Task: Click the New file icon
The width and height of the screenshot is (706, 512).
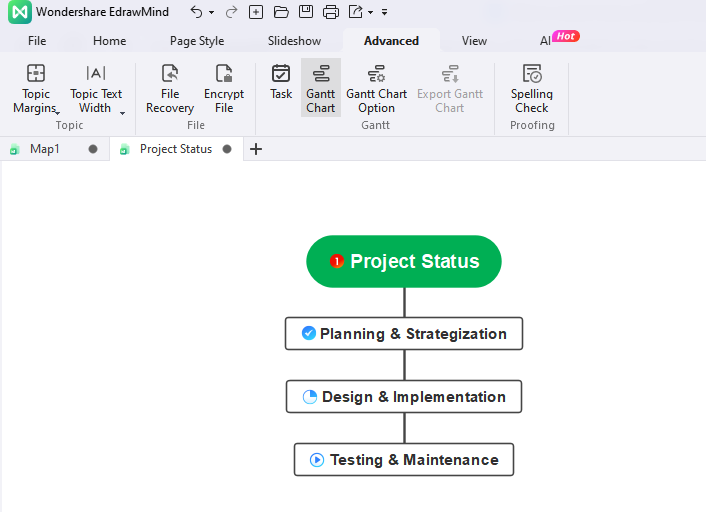Action: pyautogui.click(x=256, y=12)
